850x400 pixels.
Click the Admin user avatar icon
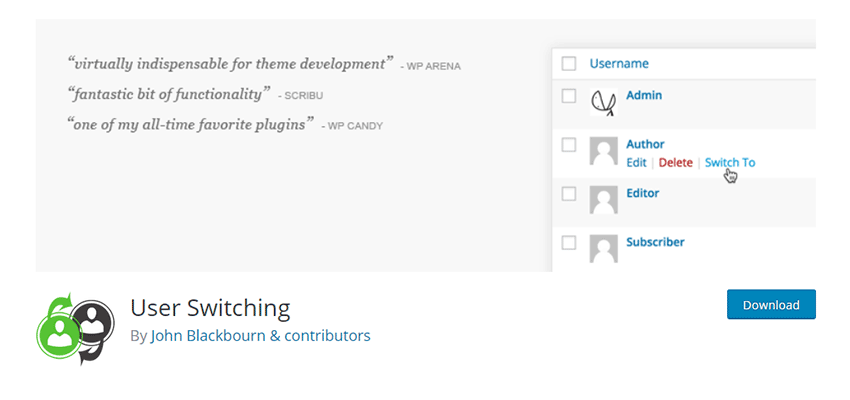coord(603,102)
